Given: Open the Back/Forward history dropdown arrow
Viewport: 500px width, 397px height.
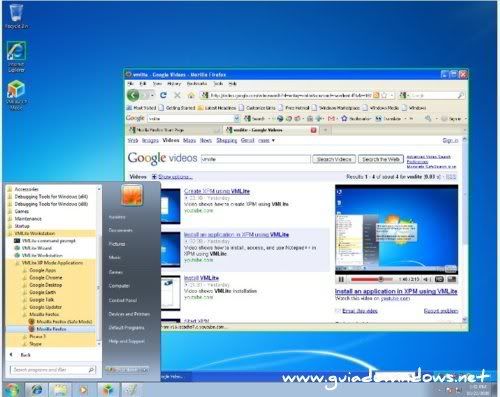Looking at the screenshot, I should (x=152, y=95).
